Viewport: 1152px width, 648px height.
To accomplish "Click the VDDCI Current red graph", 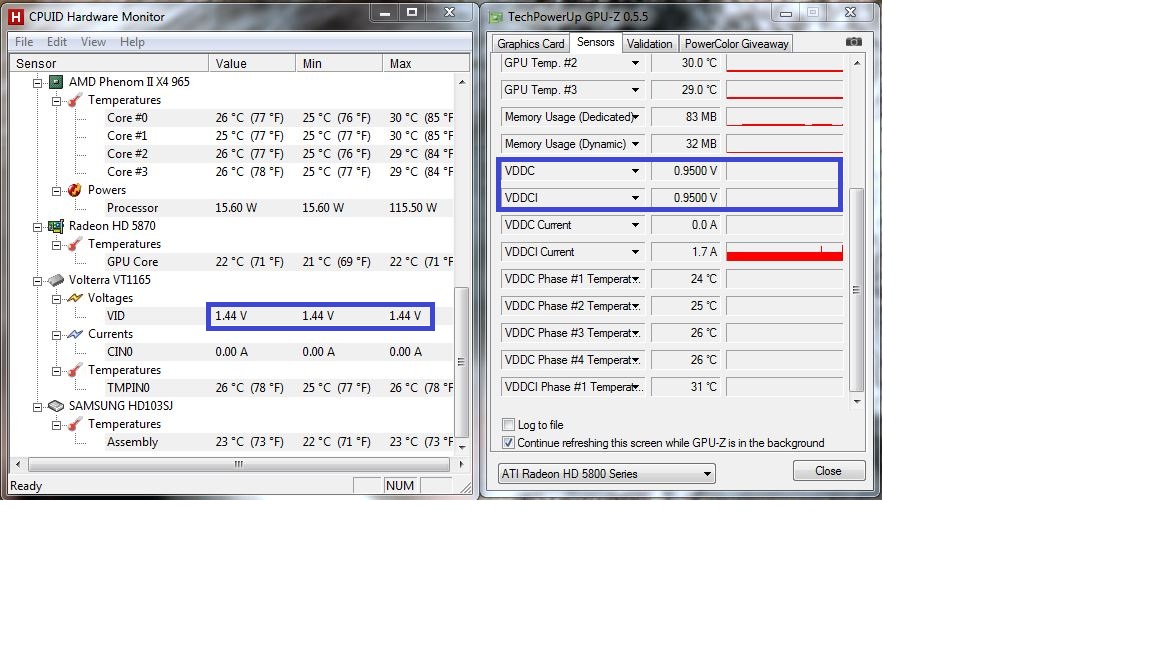I will (x=784, y=252).
